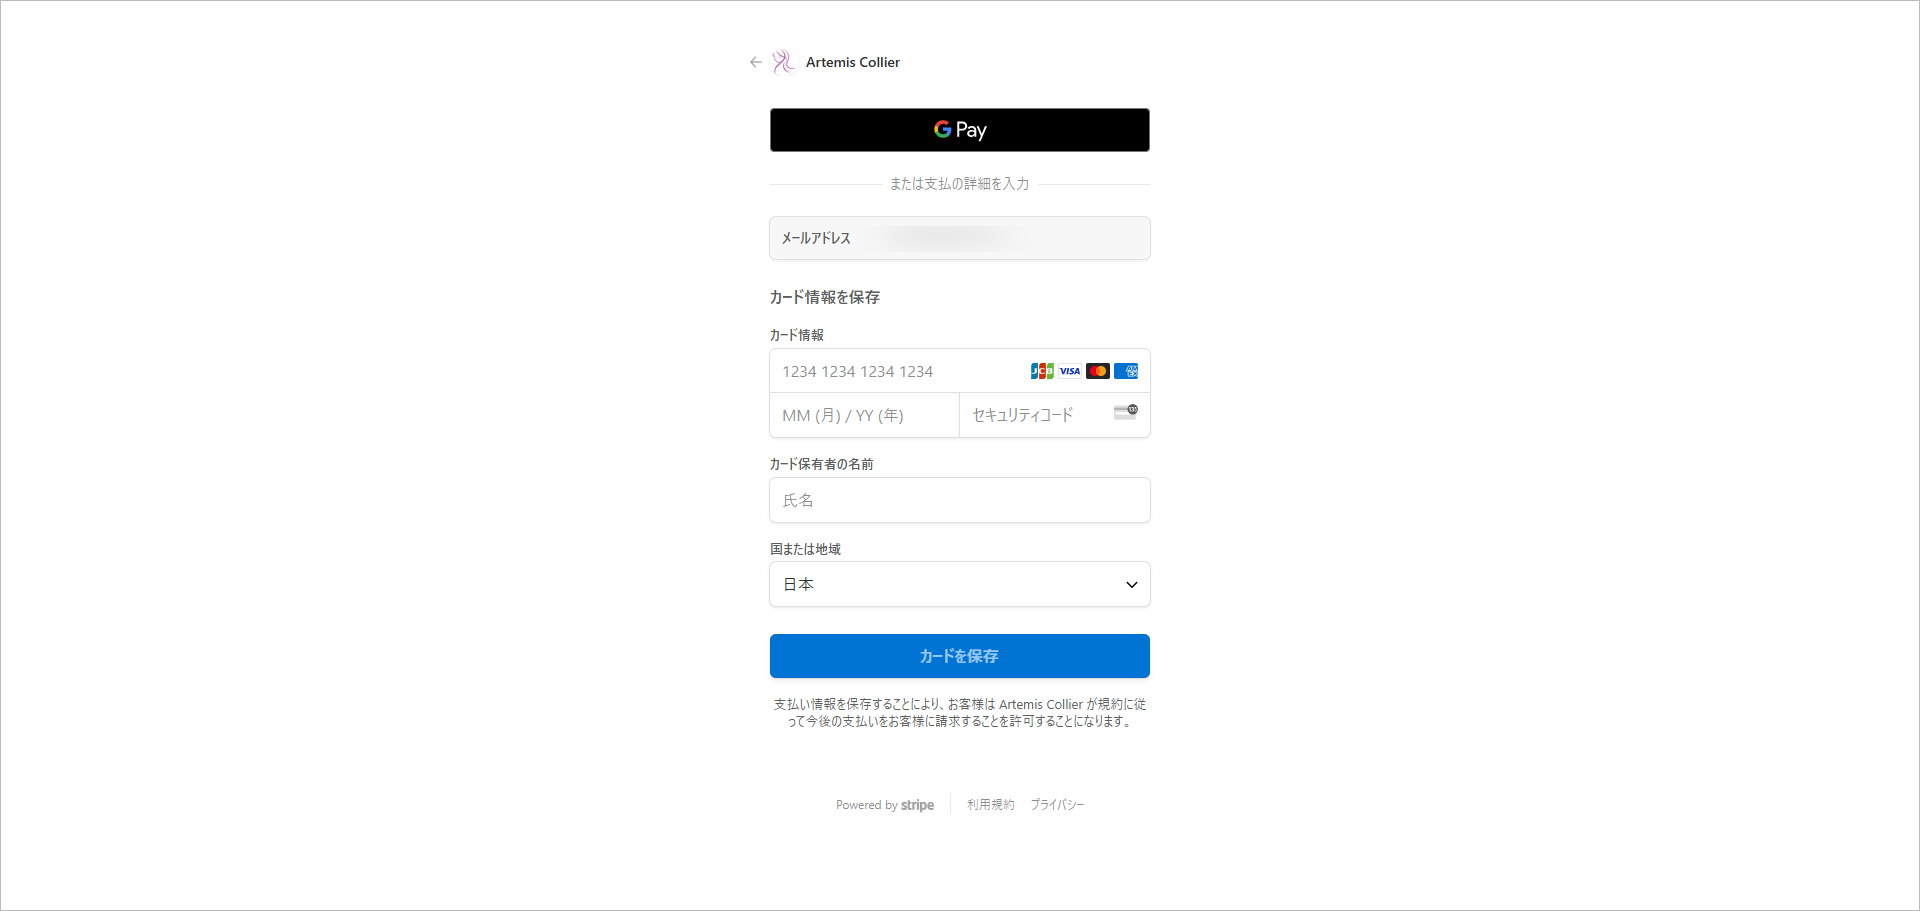Click the JCB card brand icon
This screenshot has width=1920, height=911.
point(1042,371)
